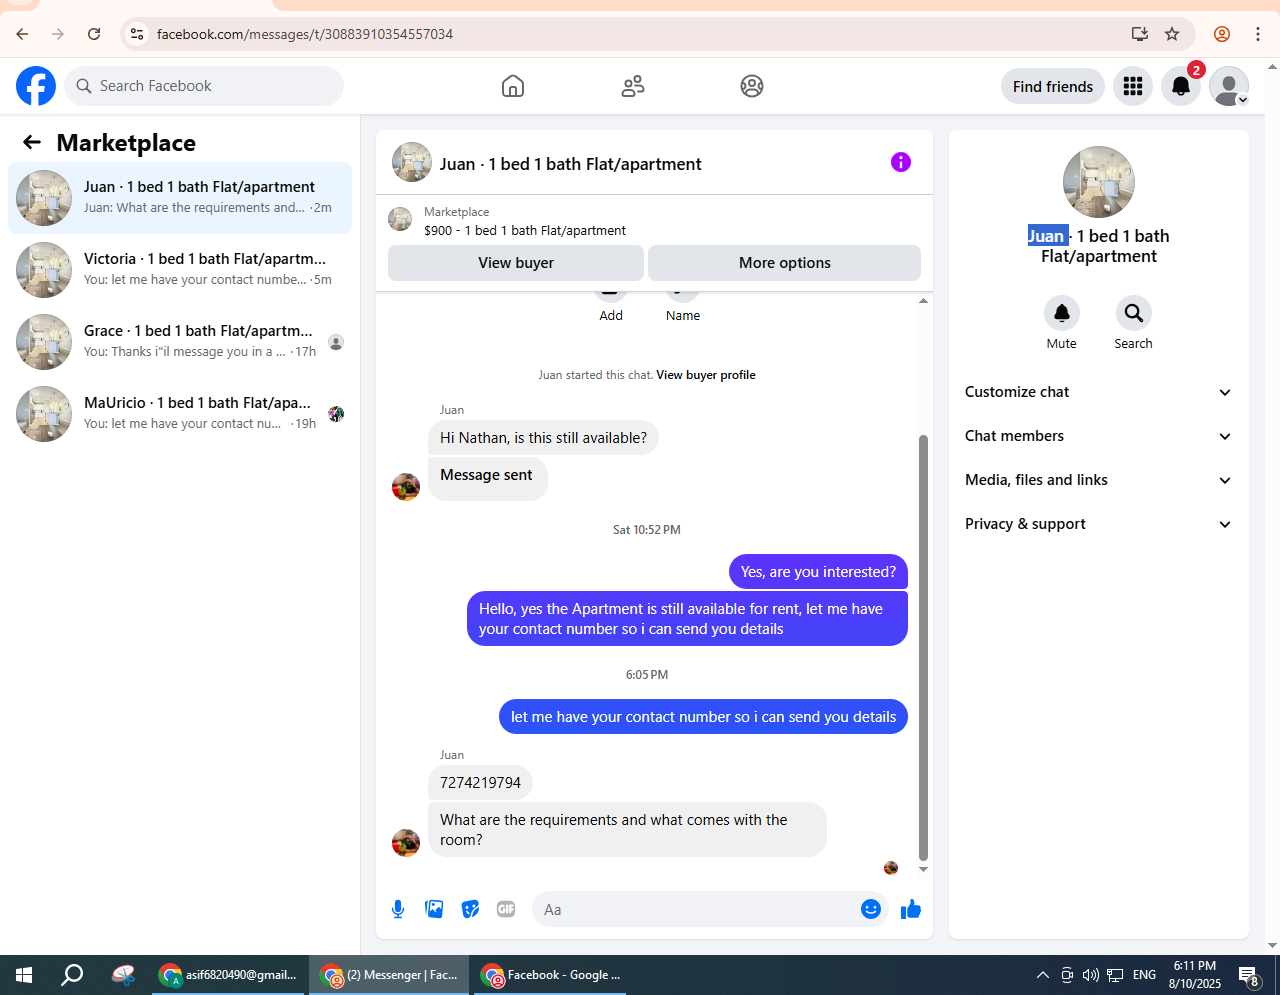Open conversation information purple icon
This screenshot has height=995, width=1280.
[x=901, y=162]
